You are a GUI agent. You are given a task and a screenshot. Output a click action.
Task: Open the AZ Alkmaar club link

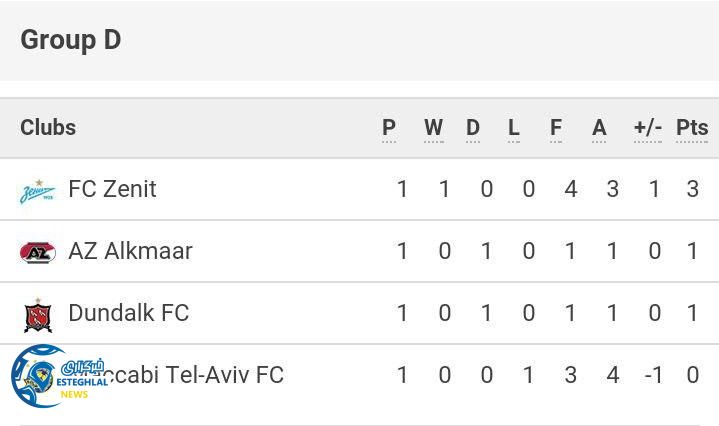pos(130,251)
